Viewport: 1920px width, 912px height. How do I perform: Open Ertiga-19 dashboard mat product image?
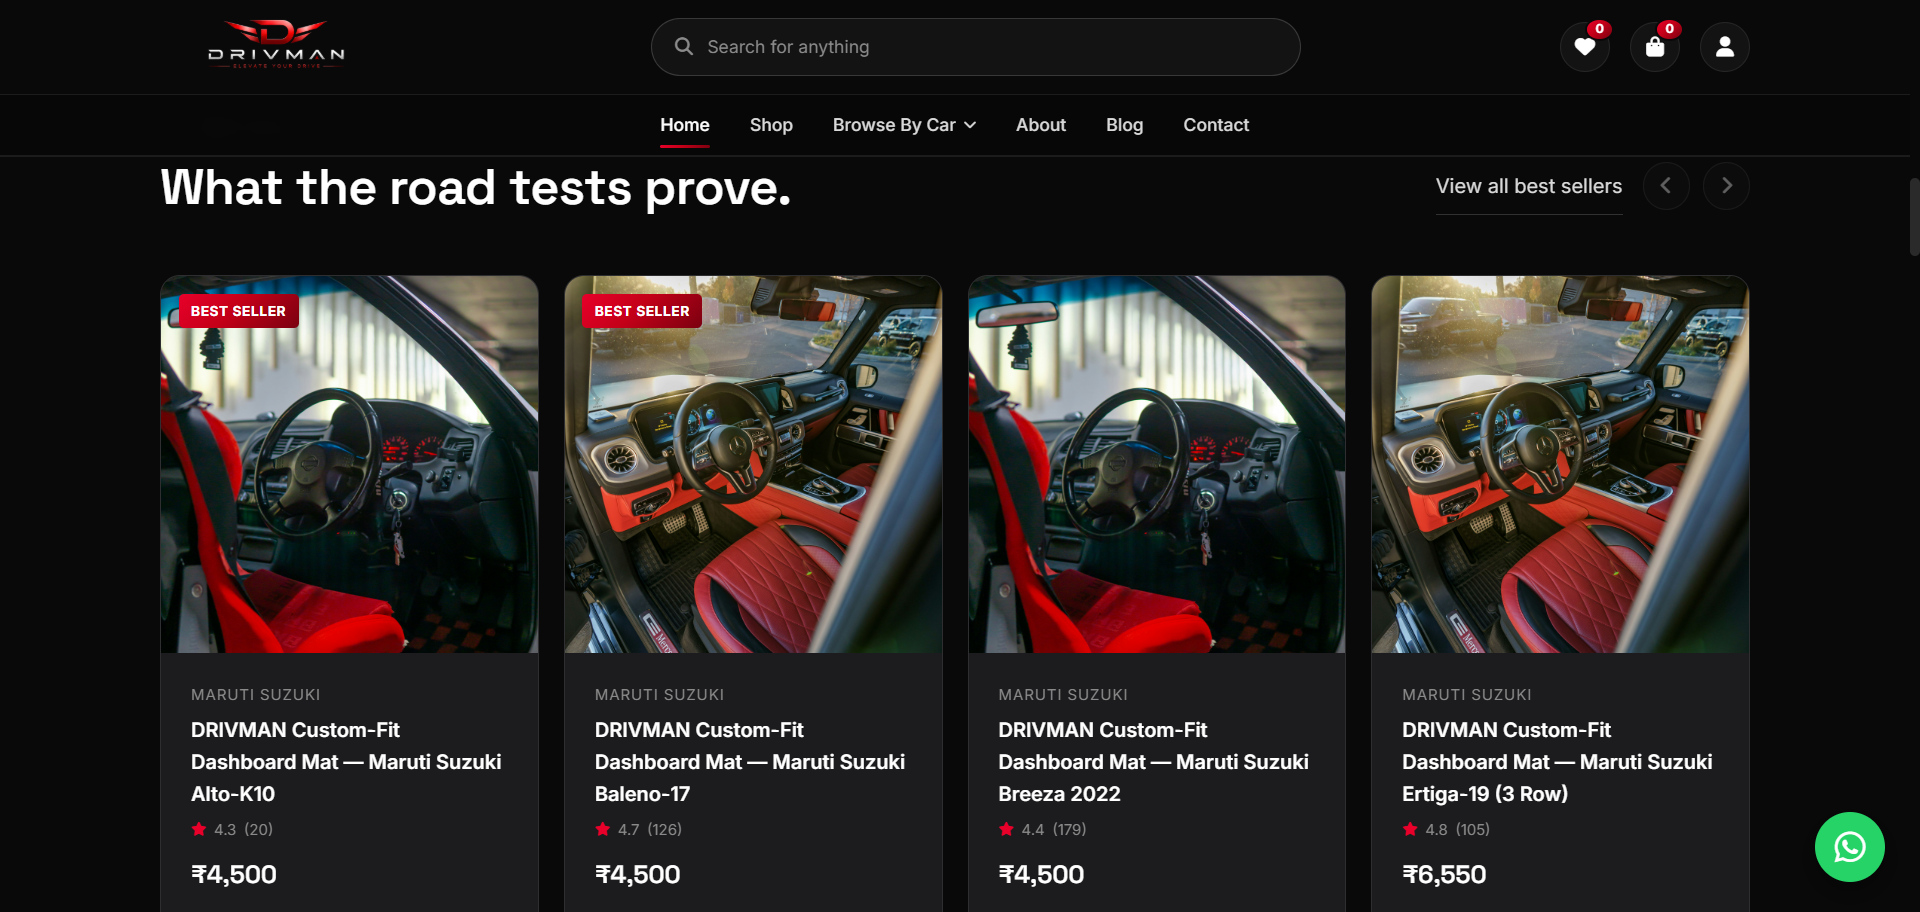point(1560,465)
